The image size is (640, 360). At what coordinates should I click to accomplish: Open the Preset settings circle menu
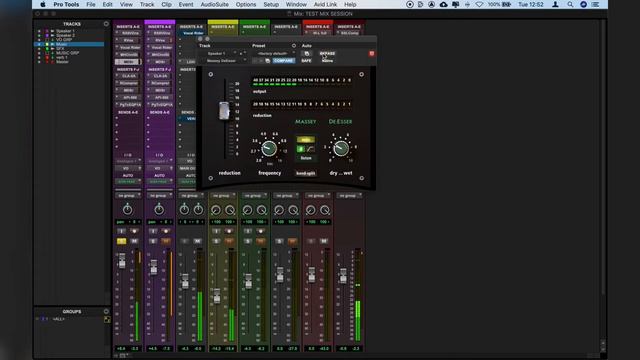pos(293,46)
